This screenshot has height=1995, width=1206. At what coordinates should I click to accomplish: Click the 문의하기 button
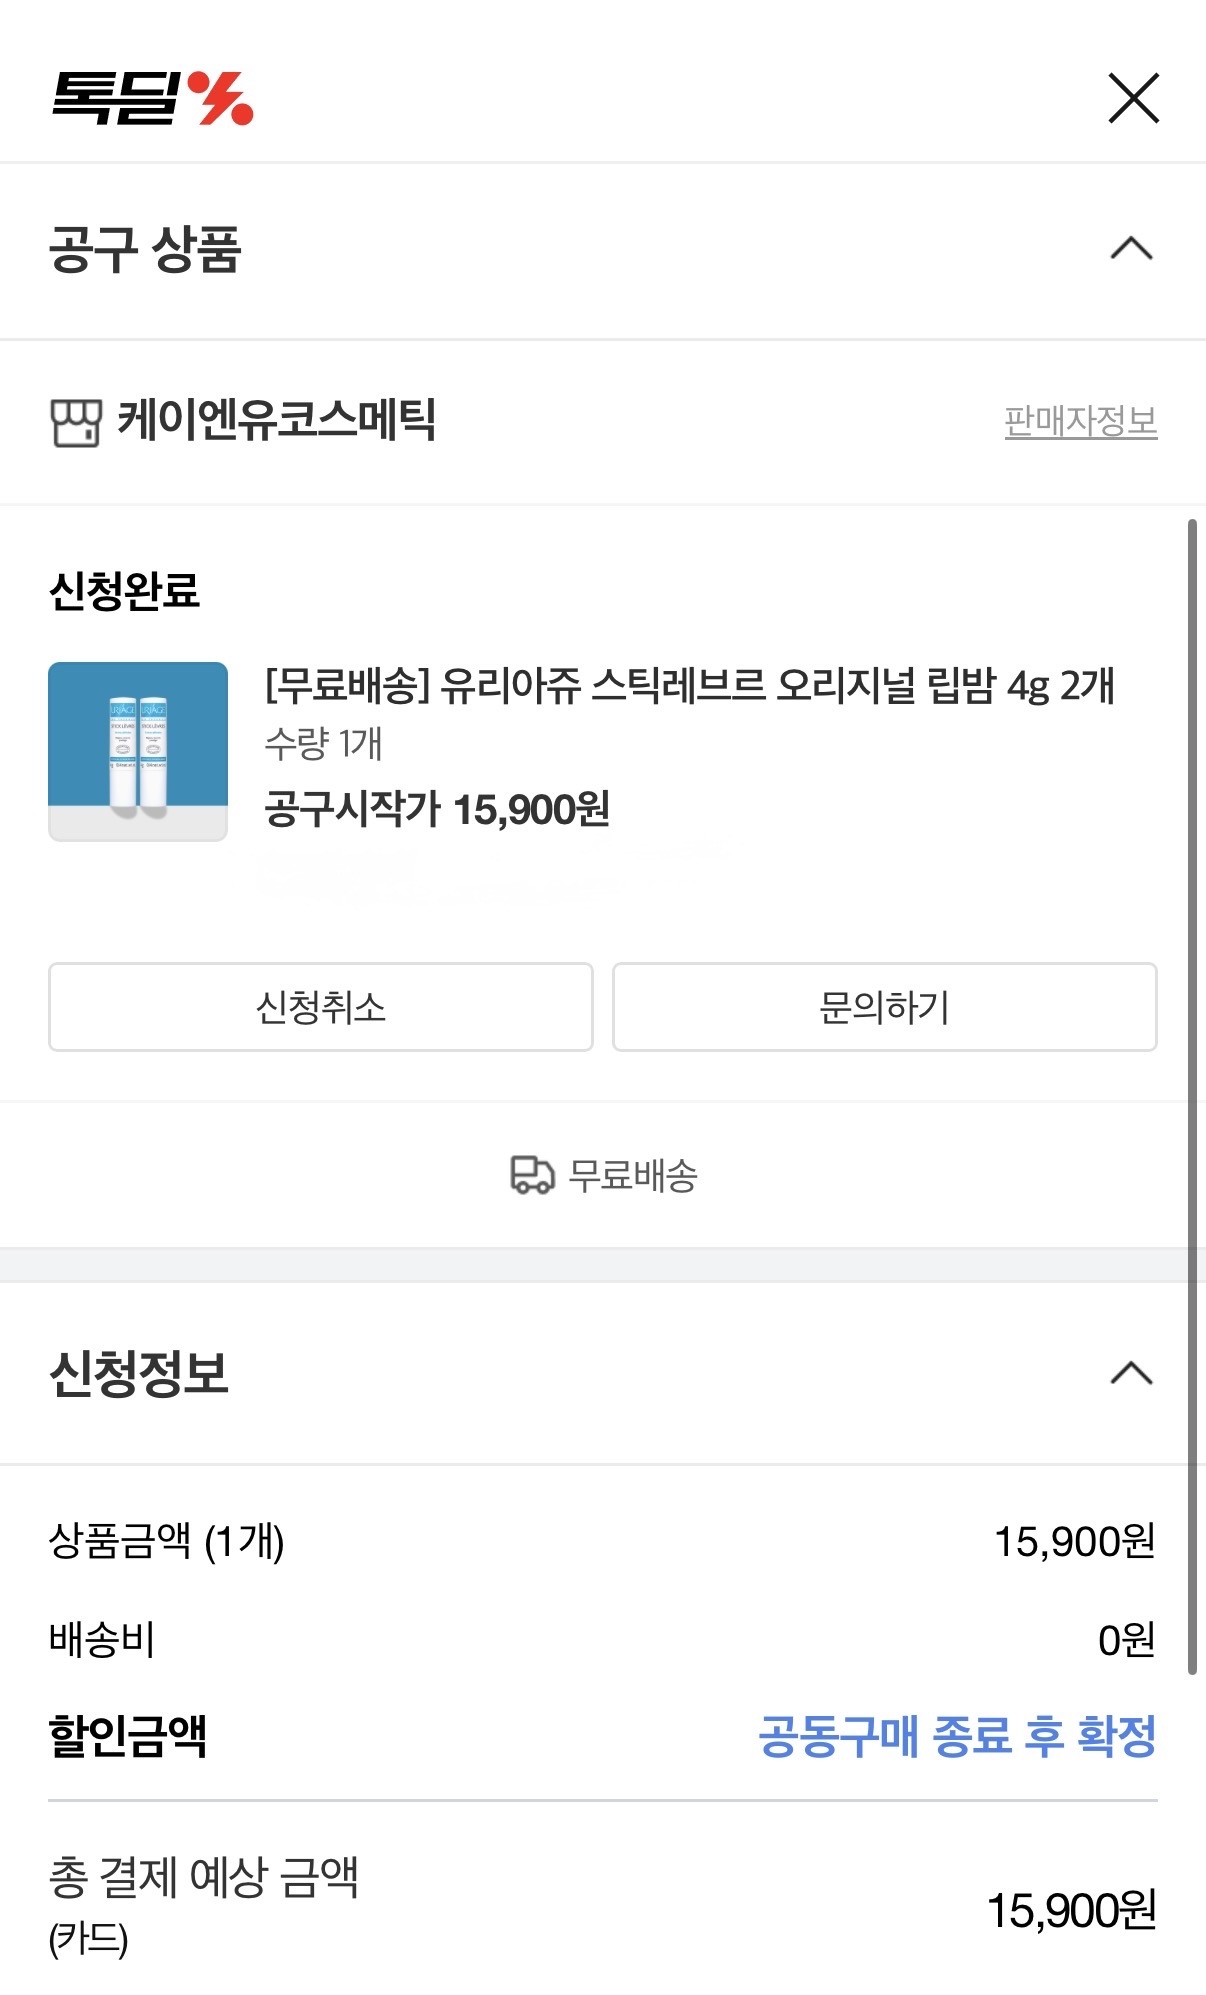pyautogui.click(x=885, y=1007)
